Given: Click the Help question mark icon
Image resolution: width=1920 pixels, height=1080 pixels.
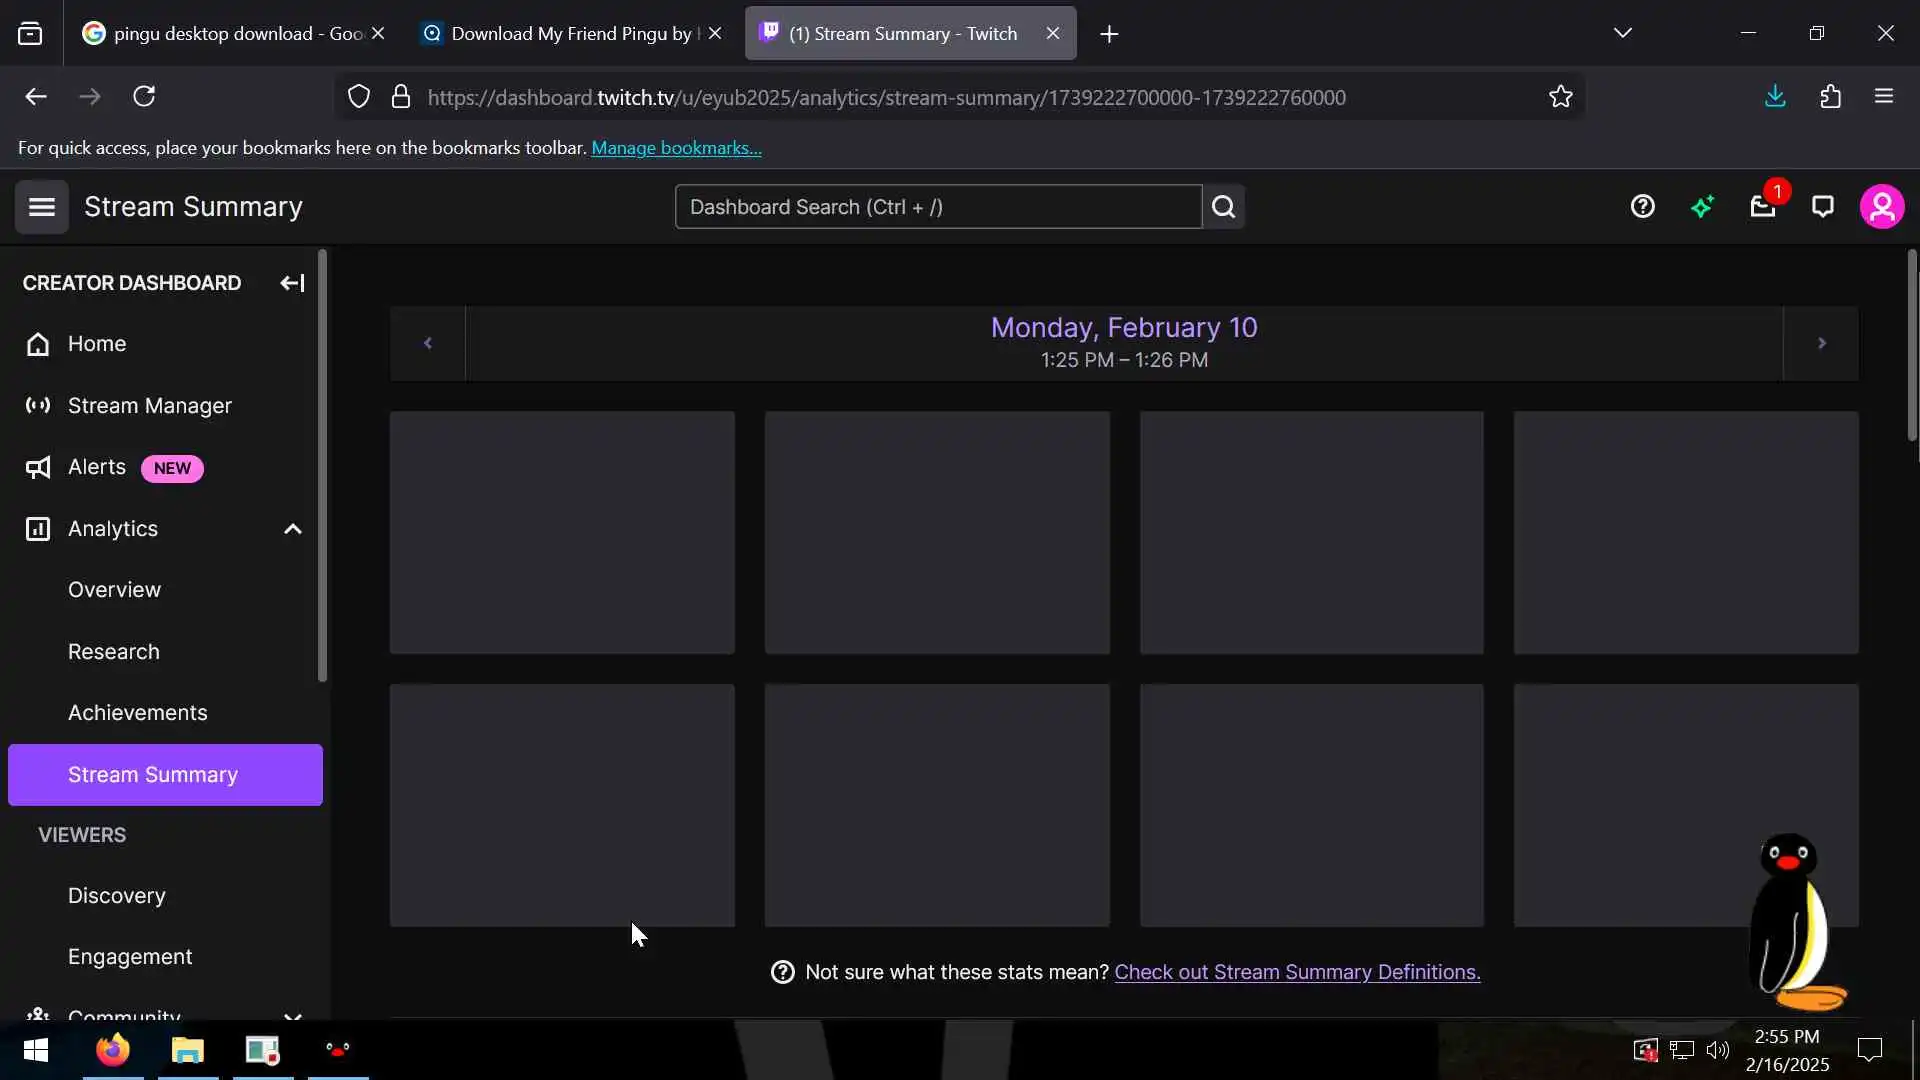Looking at the screenshot, I should coord(1642,207).
